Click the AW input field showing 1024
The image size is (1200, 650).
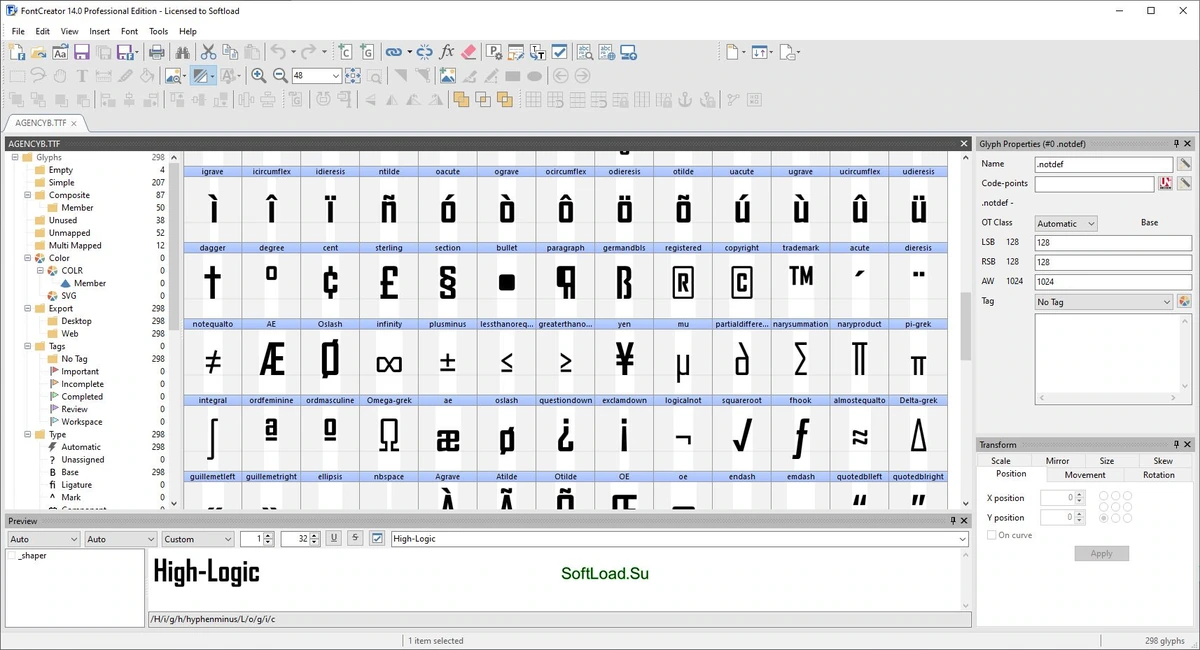coord(1113,281)
